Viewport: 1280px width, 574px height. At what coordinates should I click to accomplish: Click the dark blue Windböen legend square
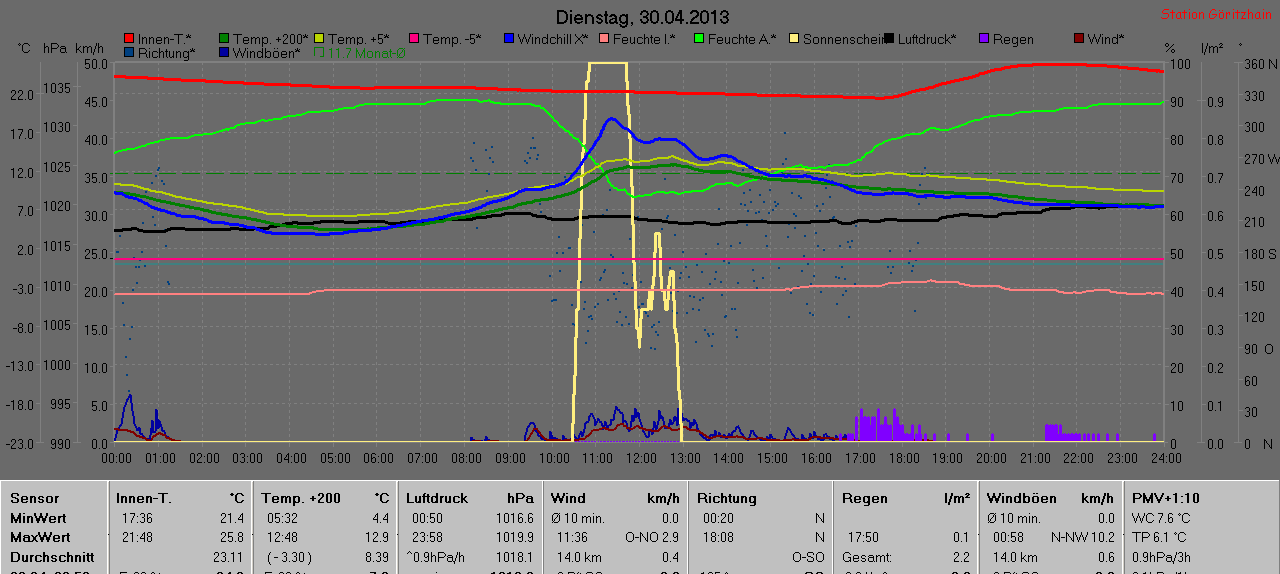click(x=224, y=52)
